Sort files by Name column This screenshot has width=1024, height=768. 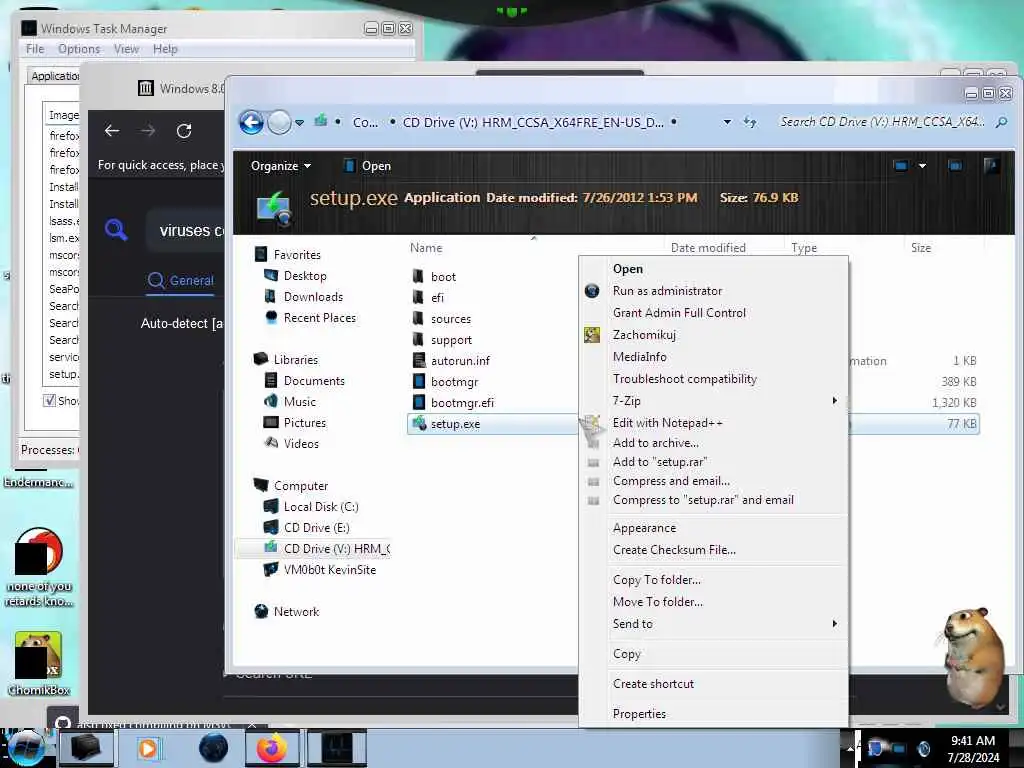coord(426,248)
